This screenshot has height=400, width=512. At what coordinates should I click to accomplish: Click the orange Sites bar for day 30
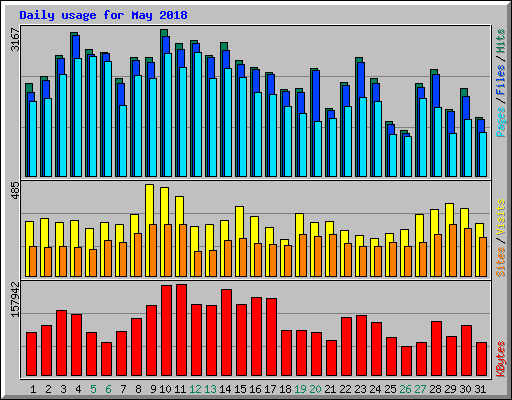pyautogui.click(x=468, y=252)
